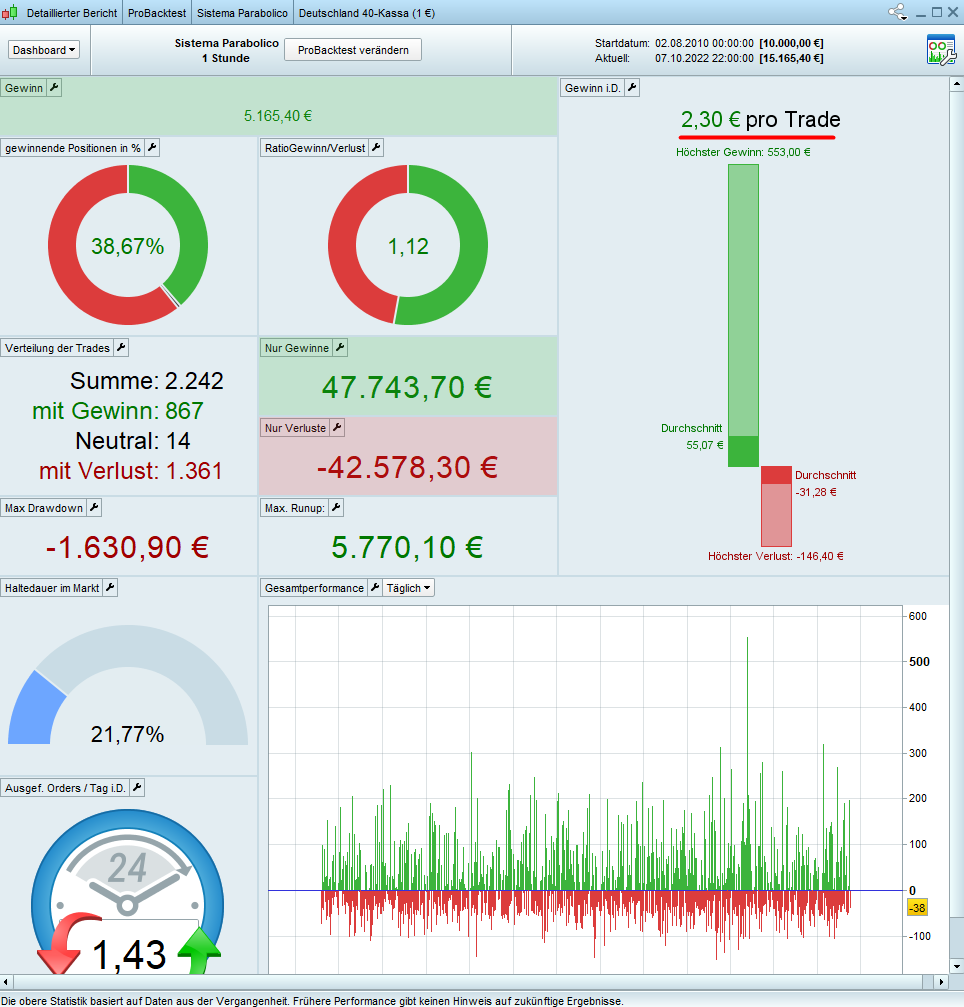
Task: Click Höchster Gewinn: 553,00 € label
Action: 743,152
